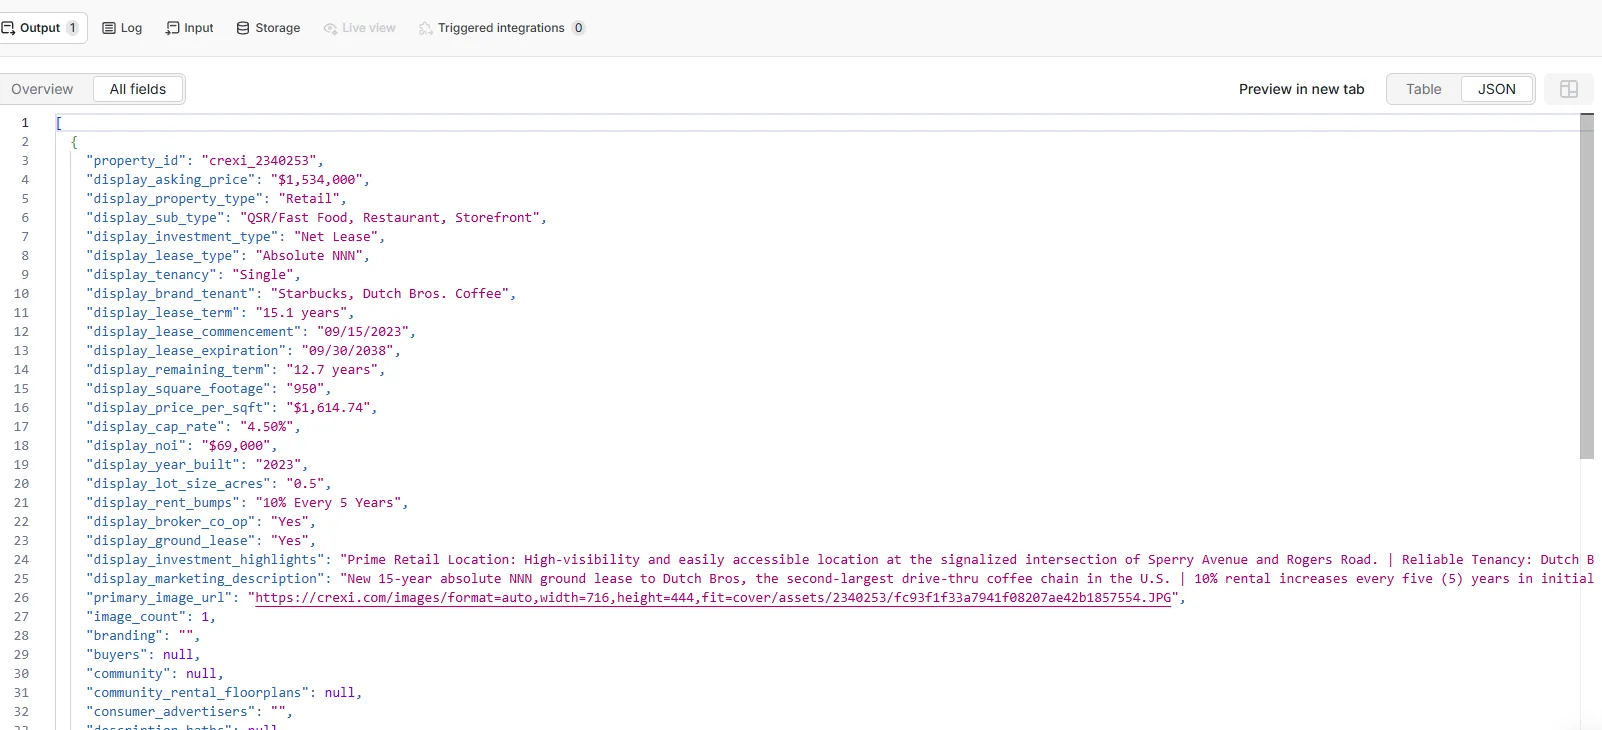1602x730 pixels.
Task: Click the vertical scrollbar thumb
Action: (1587, 286)
